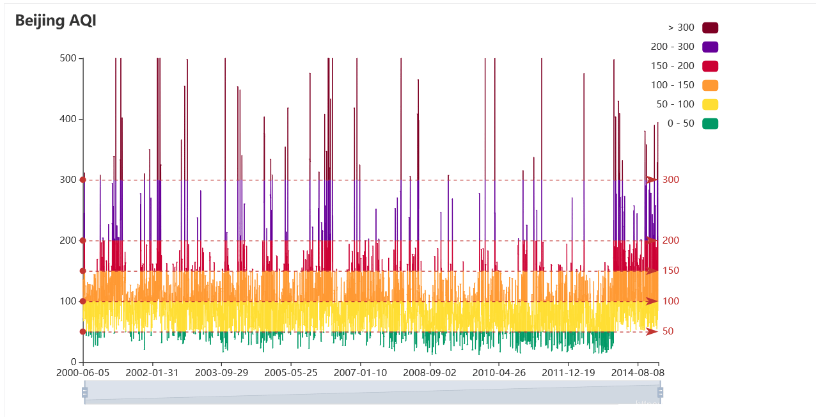Click the '200 - 300' legend label
The image size is (816, 417).
[672, 47]
